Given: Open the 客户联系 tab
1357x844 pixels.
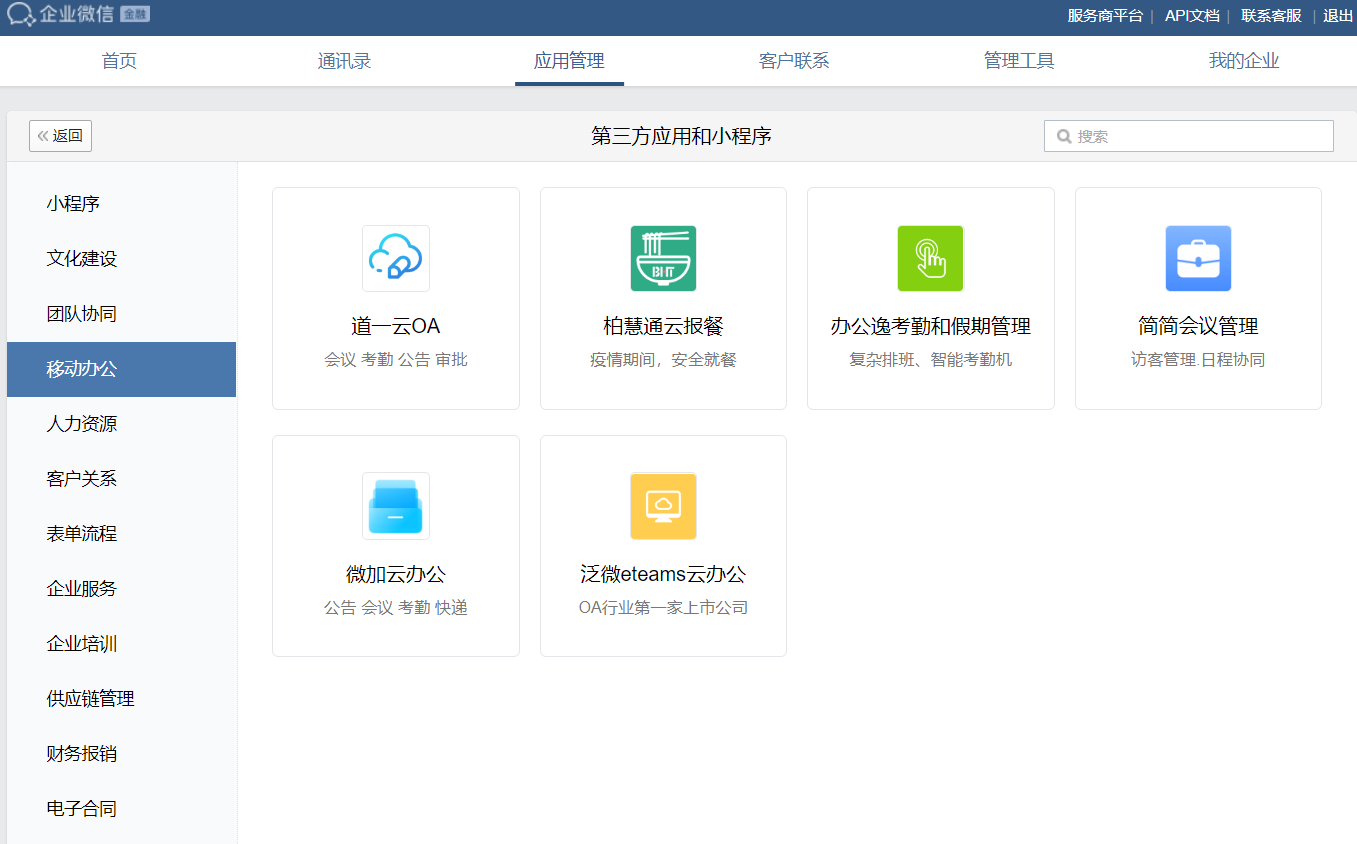Looking at the screenshot, I should pos(794,61).
